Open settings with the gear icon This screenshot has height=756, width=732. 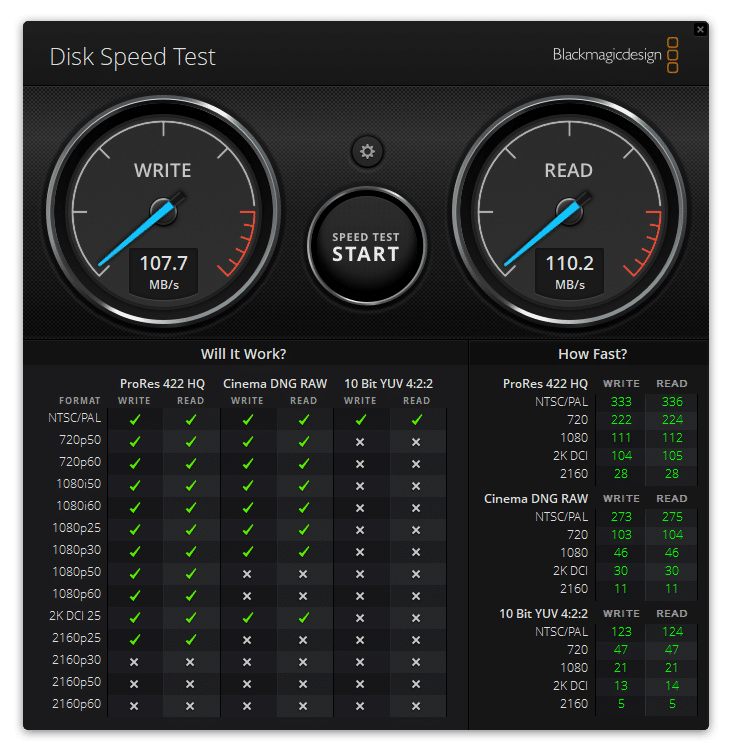(367, 151)
